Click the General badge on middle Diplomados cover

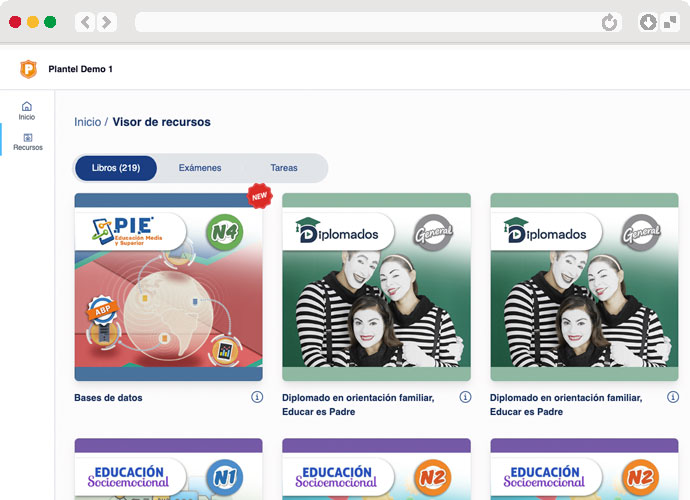coord(433,233)
